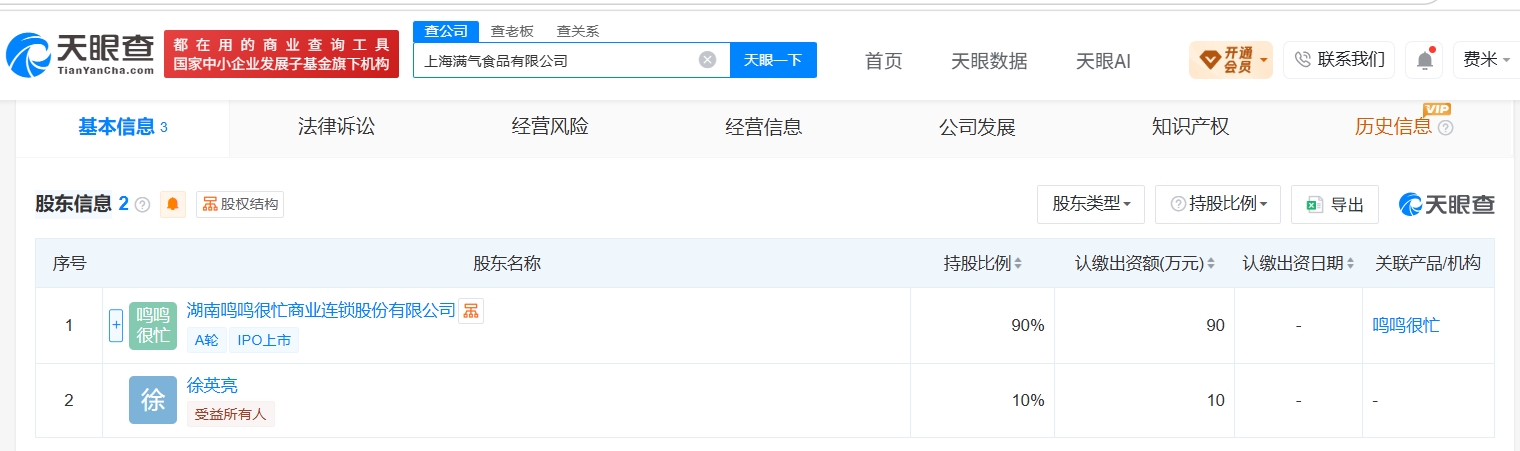Click the 序号 column header
1520x451 pixels.
69,264
